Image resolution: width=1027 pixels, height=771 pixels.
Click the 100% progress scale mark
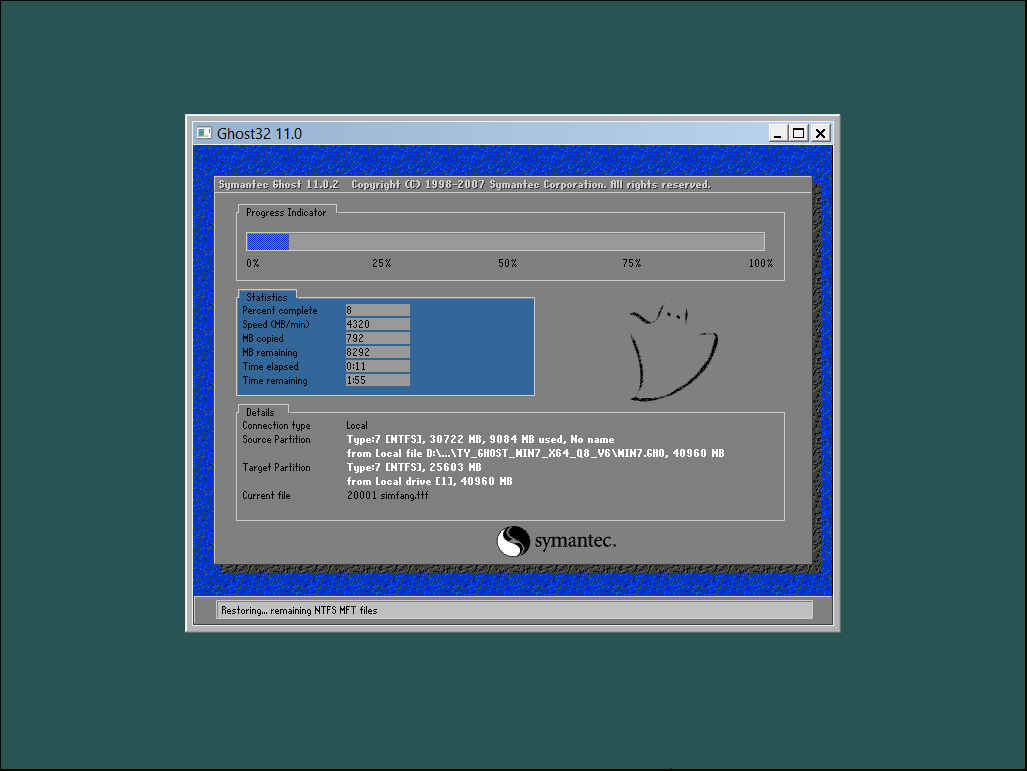761,263
